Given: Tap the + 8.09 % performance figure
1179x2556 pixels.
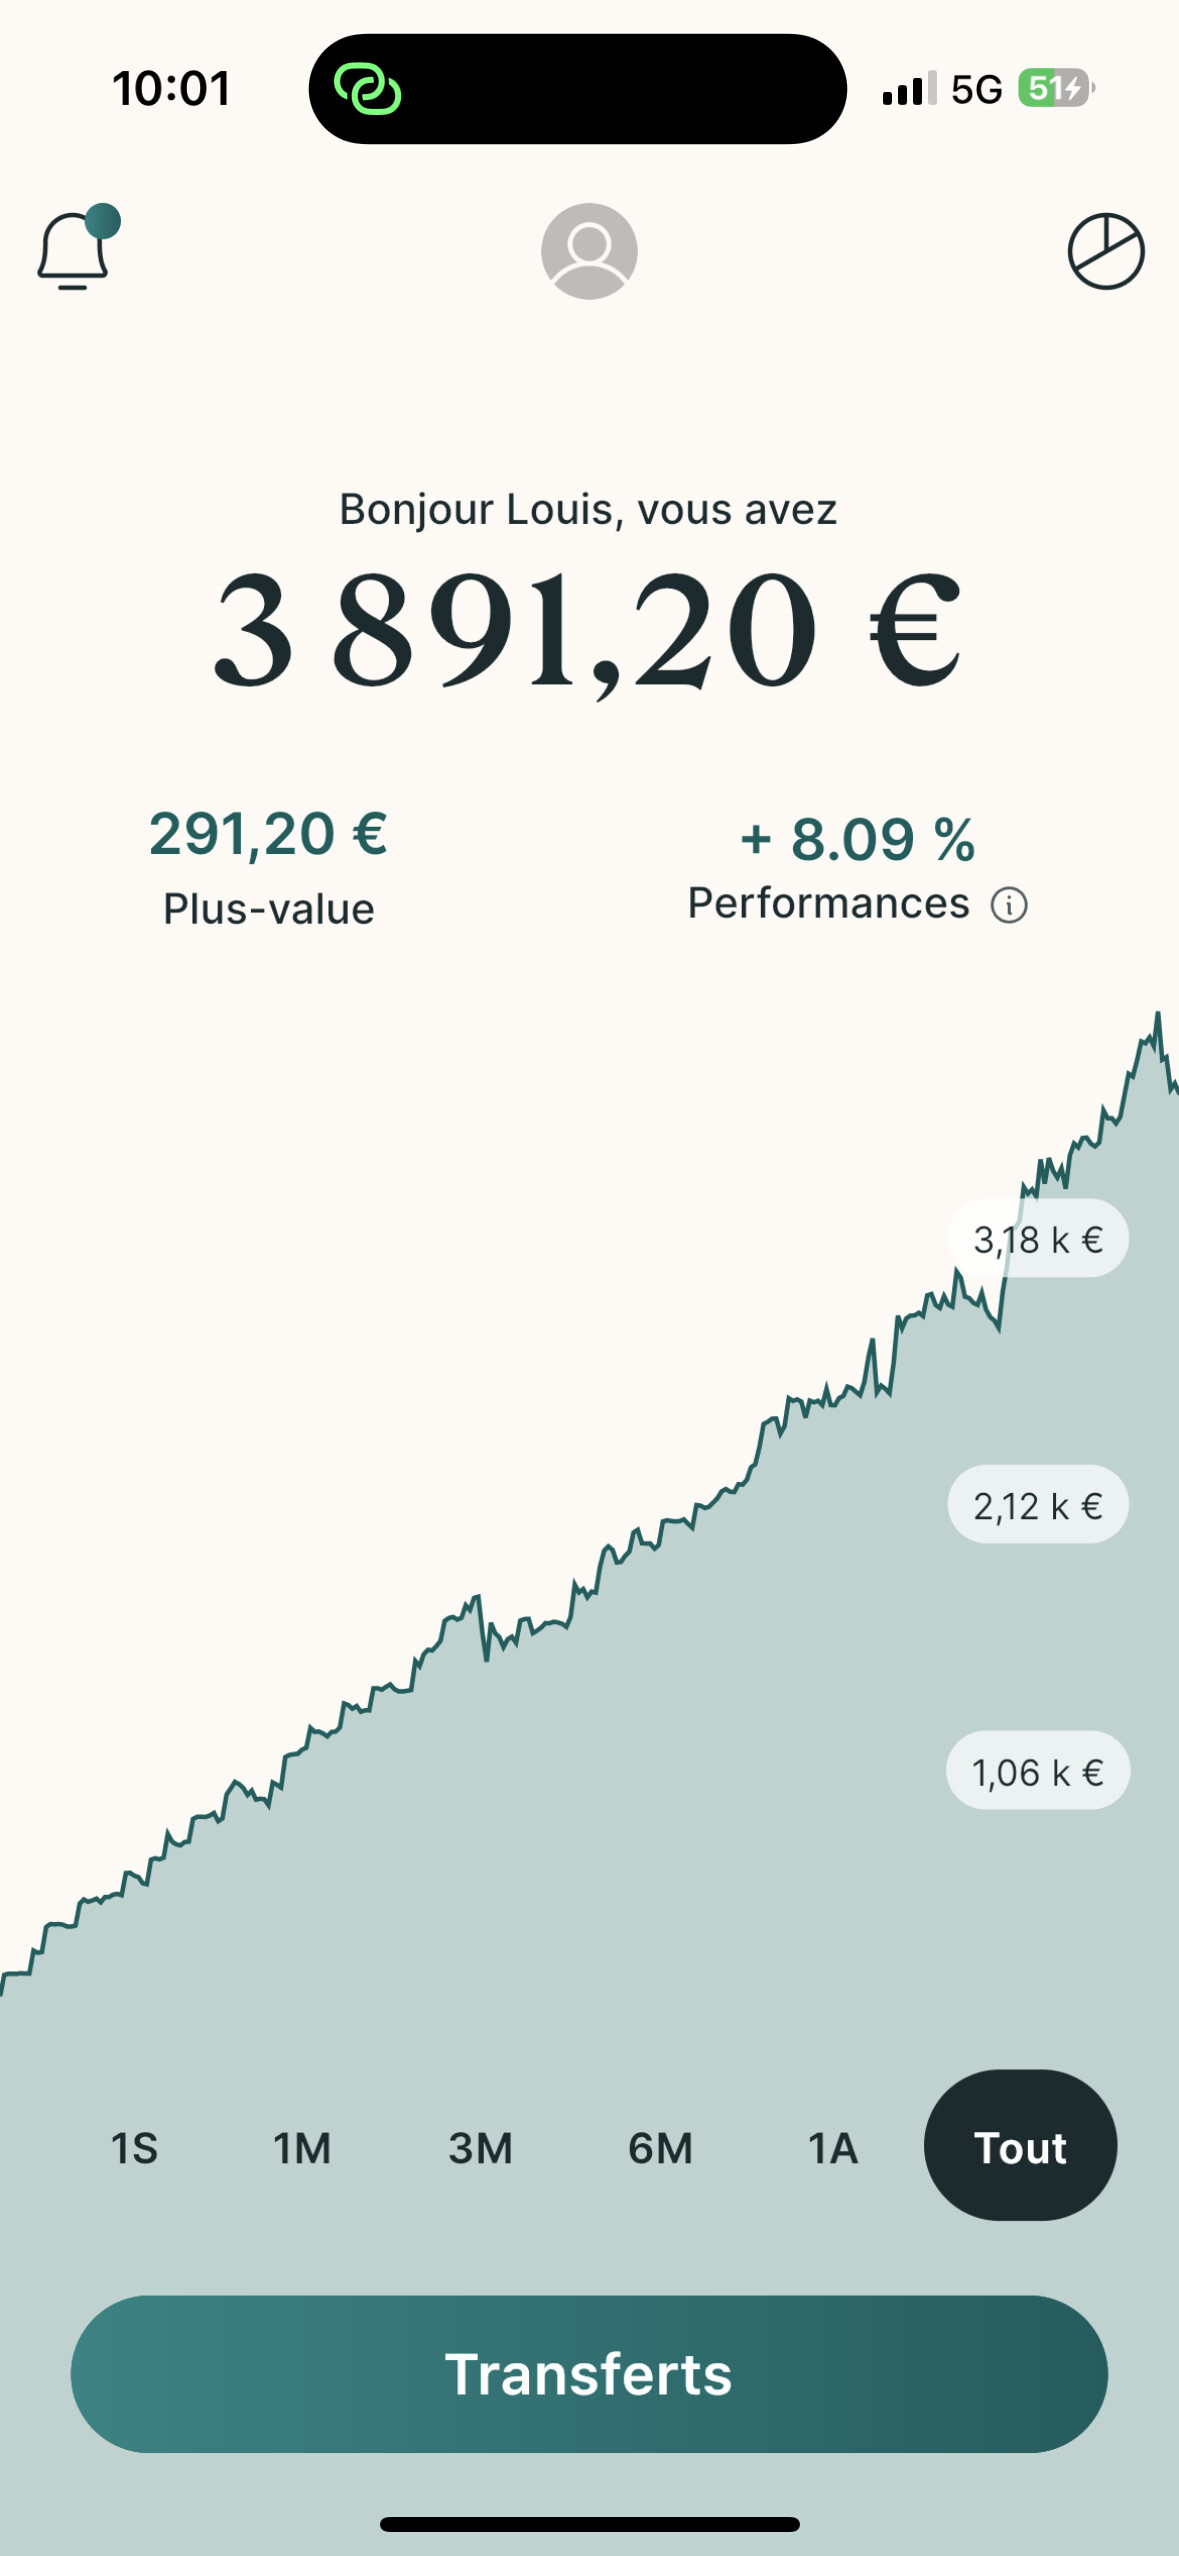Looking at the screenshot, I should point(858,838).
